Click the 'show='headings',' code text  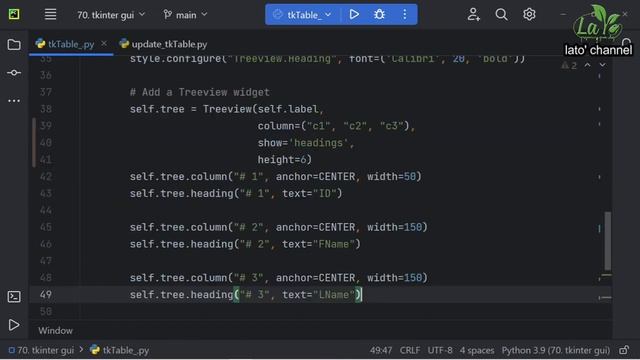point(306,143)
